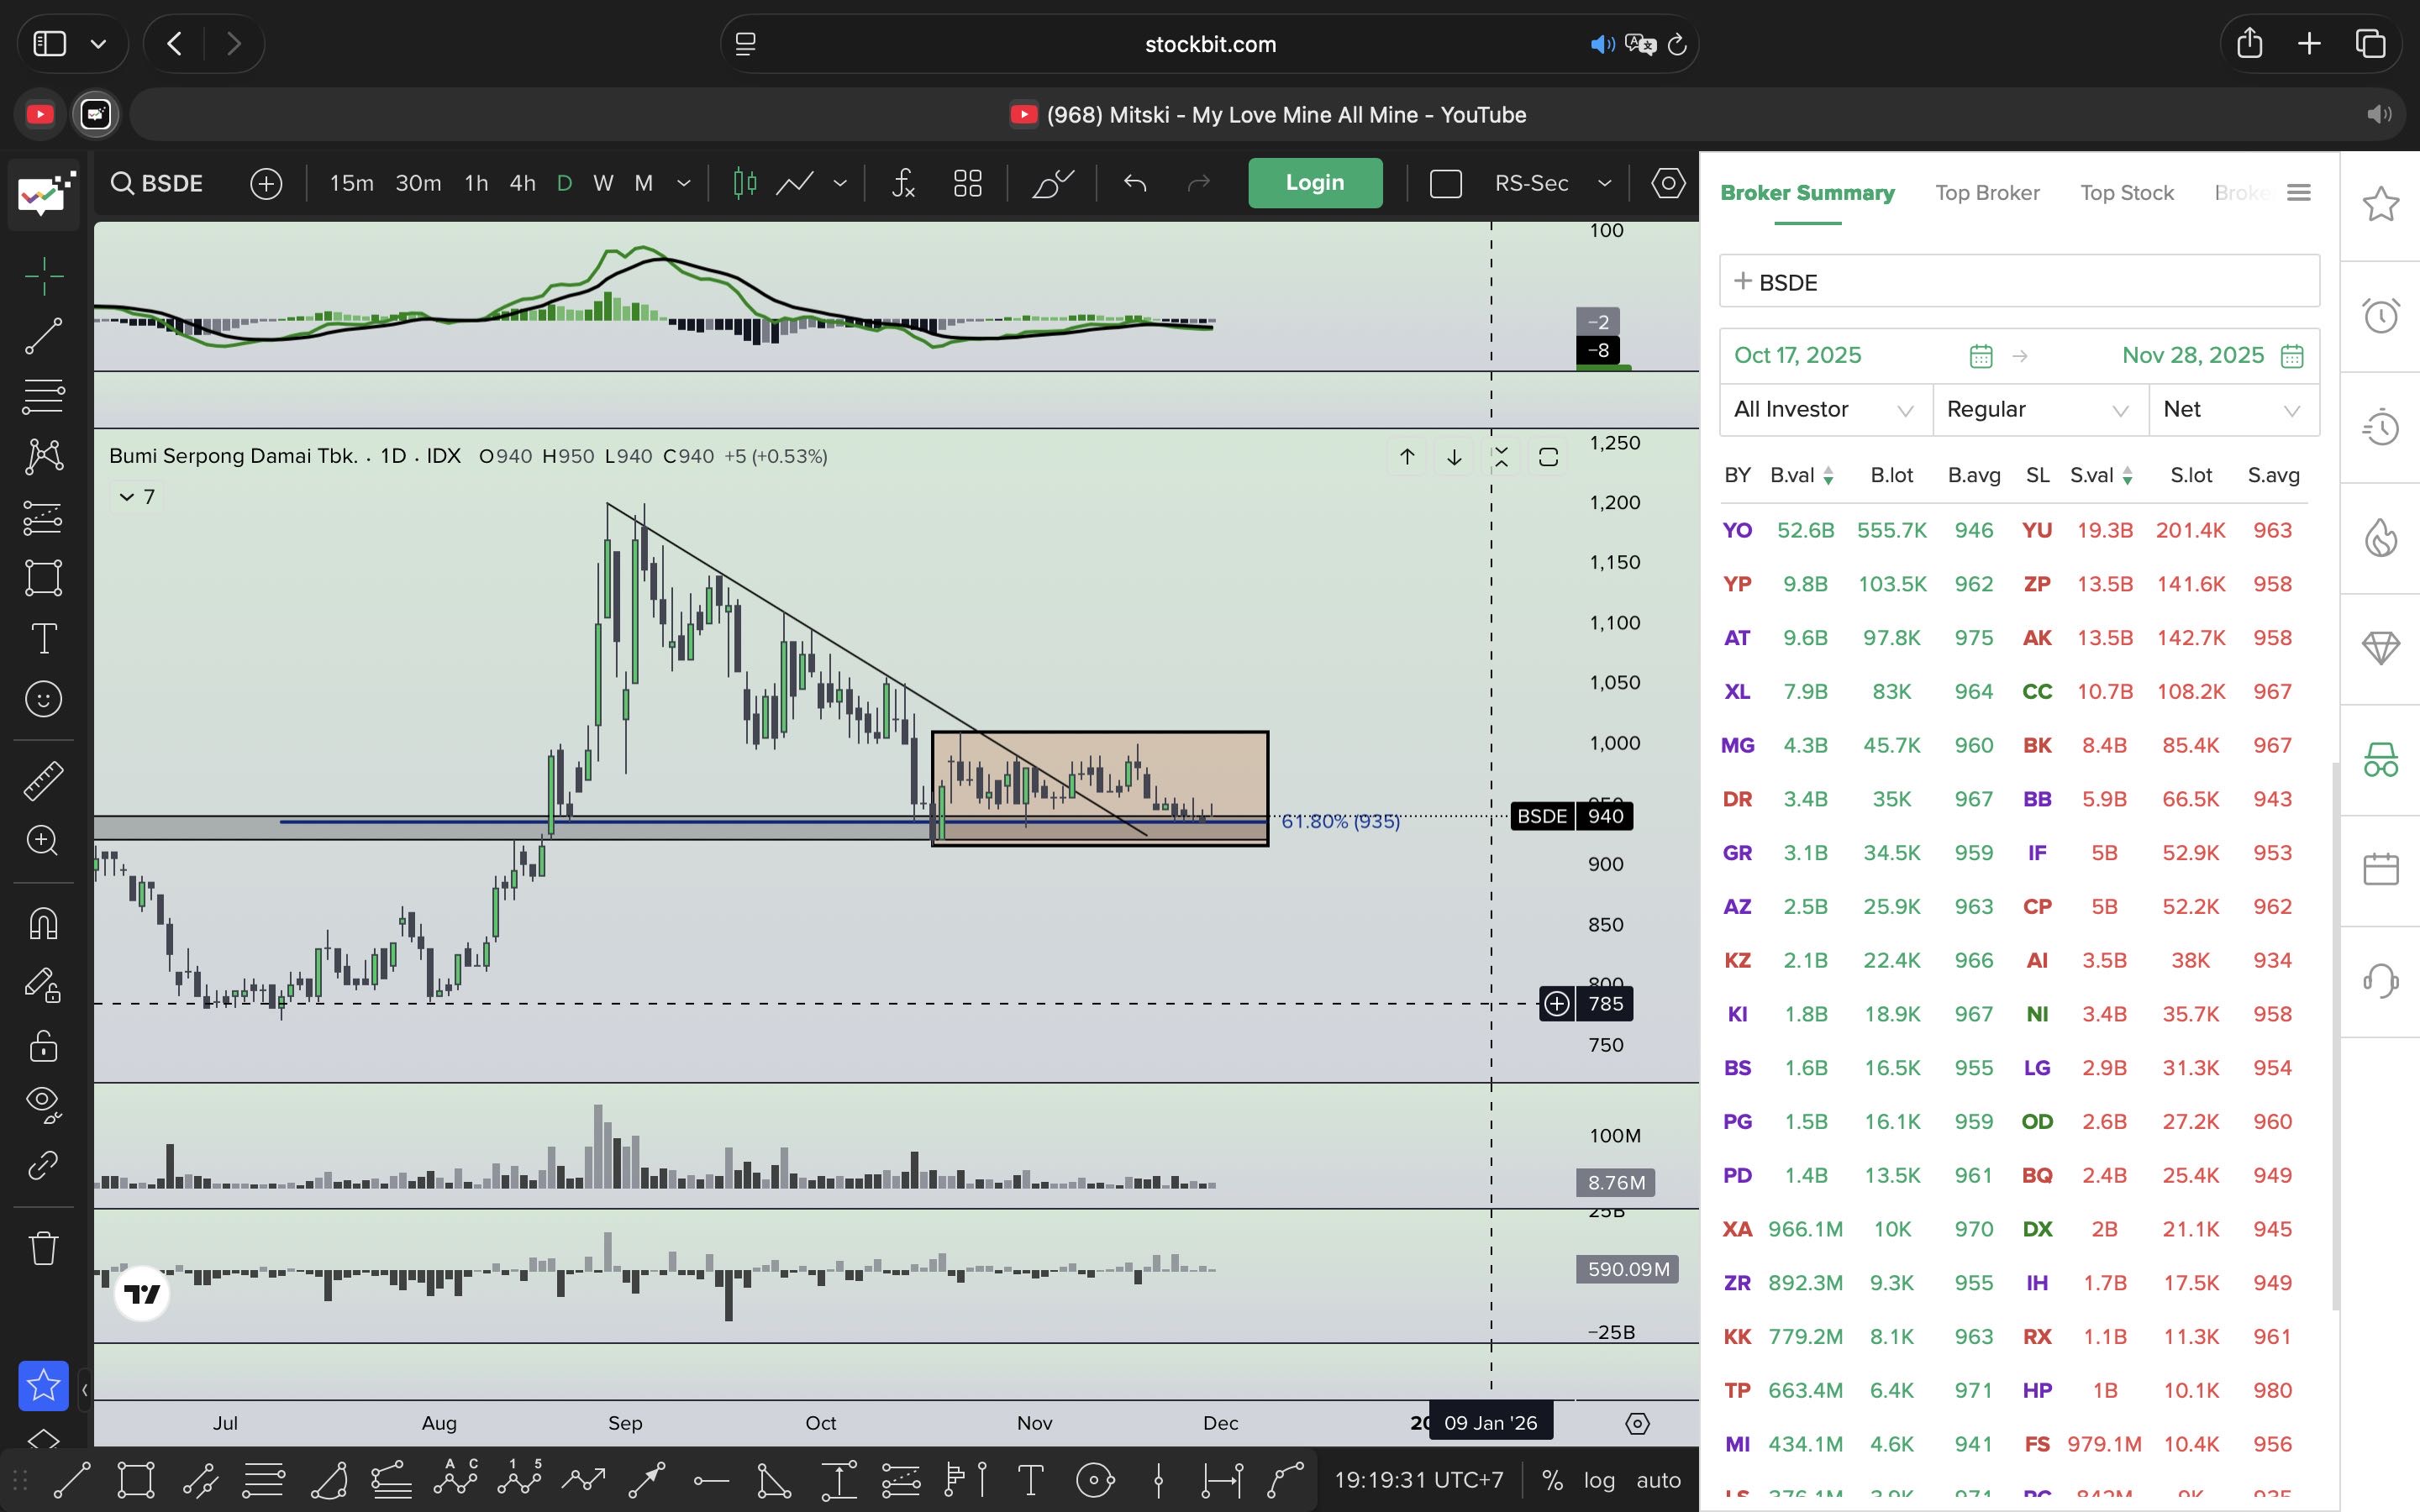This screenshot has height=1512, width=2420.
Task: Click the green Login button
Action: (1314, 183)
